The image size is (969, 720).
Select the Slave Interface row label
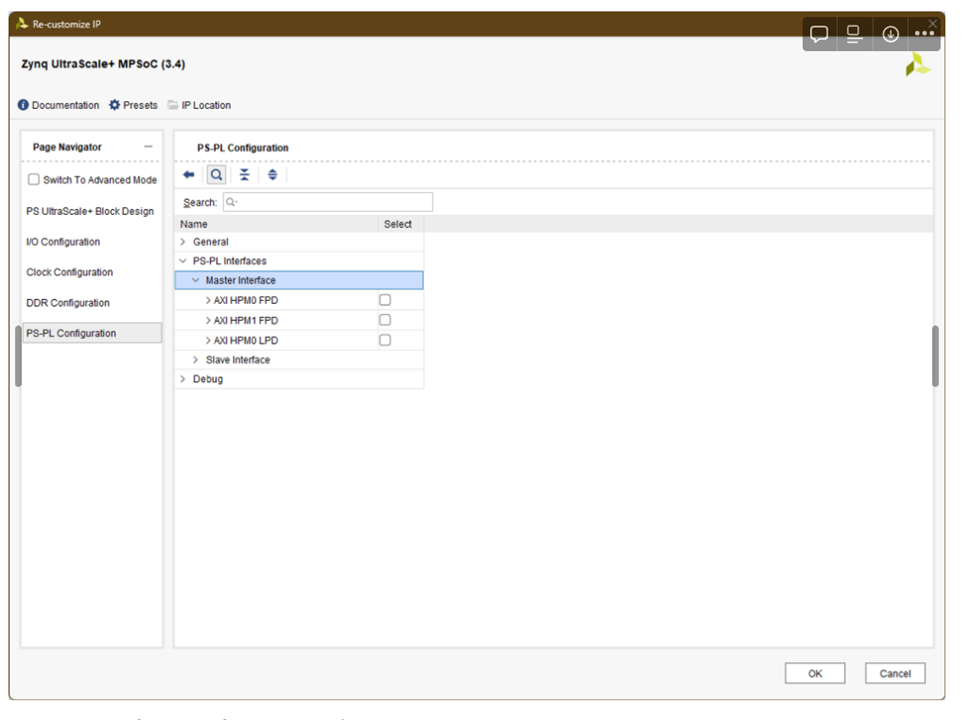click(238, 360)
